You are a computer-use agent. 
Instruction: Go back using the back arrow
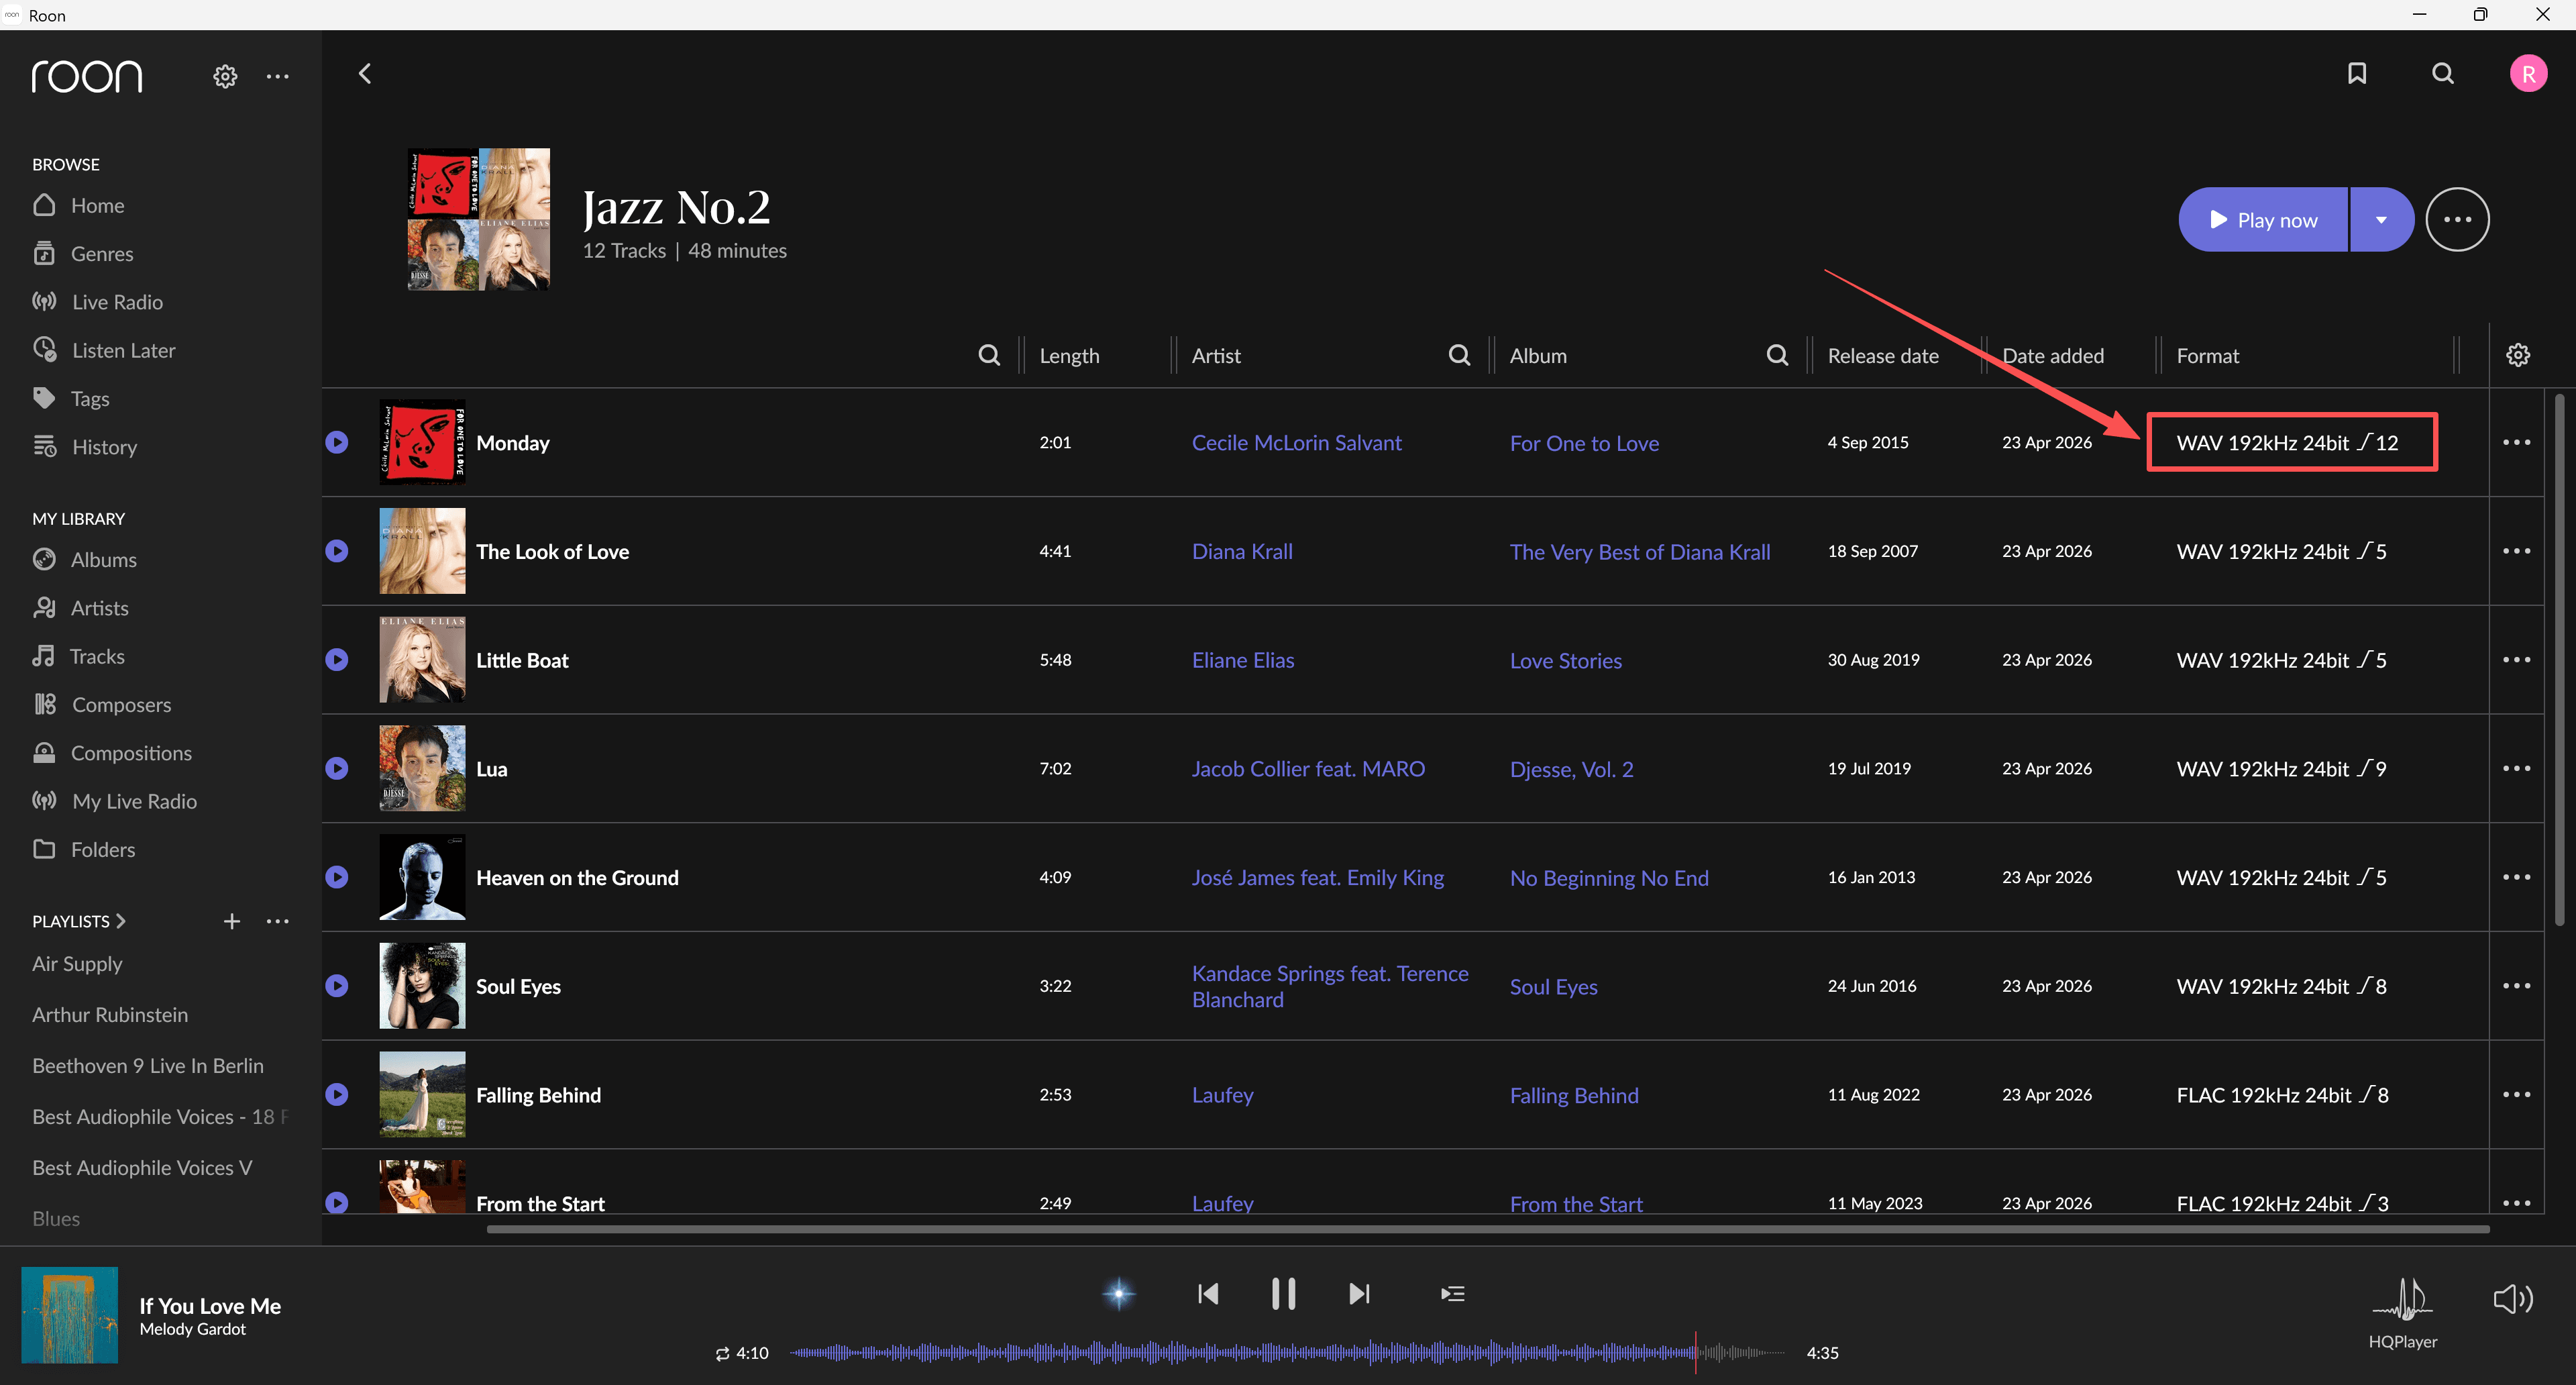[x=365, y=74]
